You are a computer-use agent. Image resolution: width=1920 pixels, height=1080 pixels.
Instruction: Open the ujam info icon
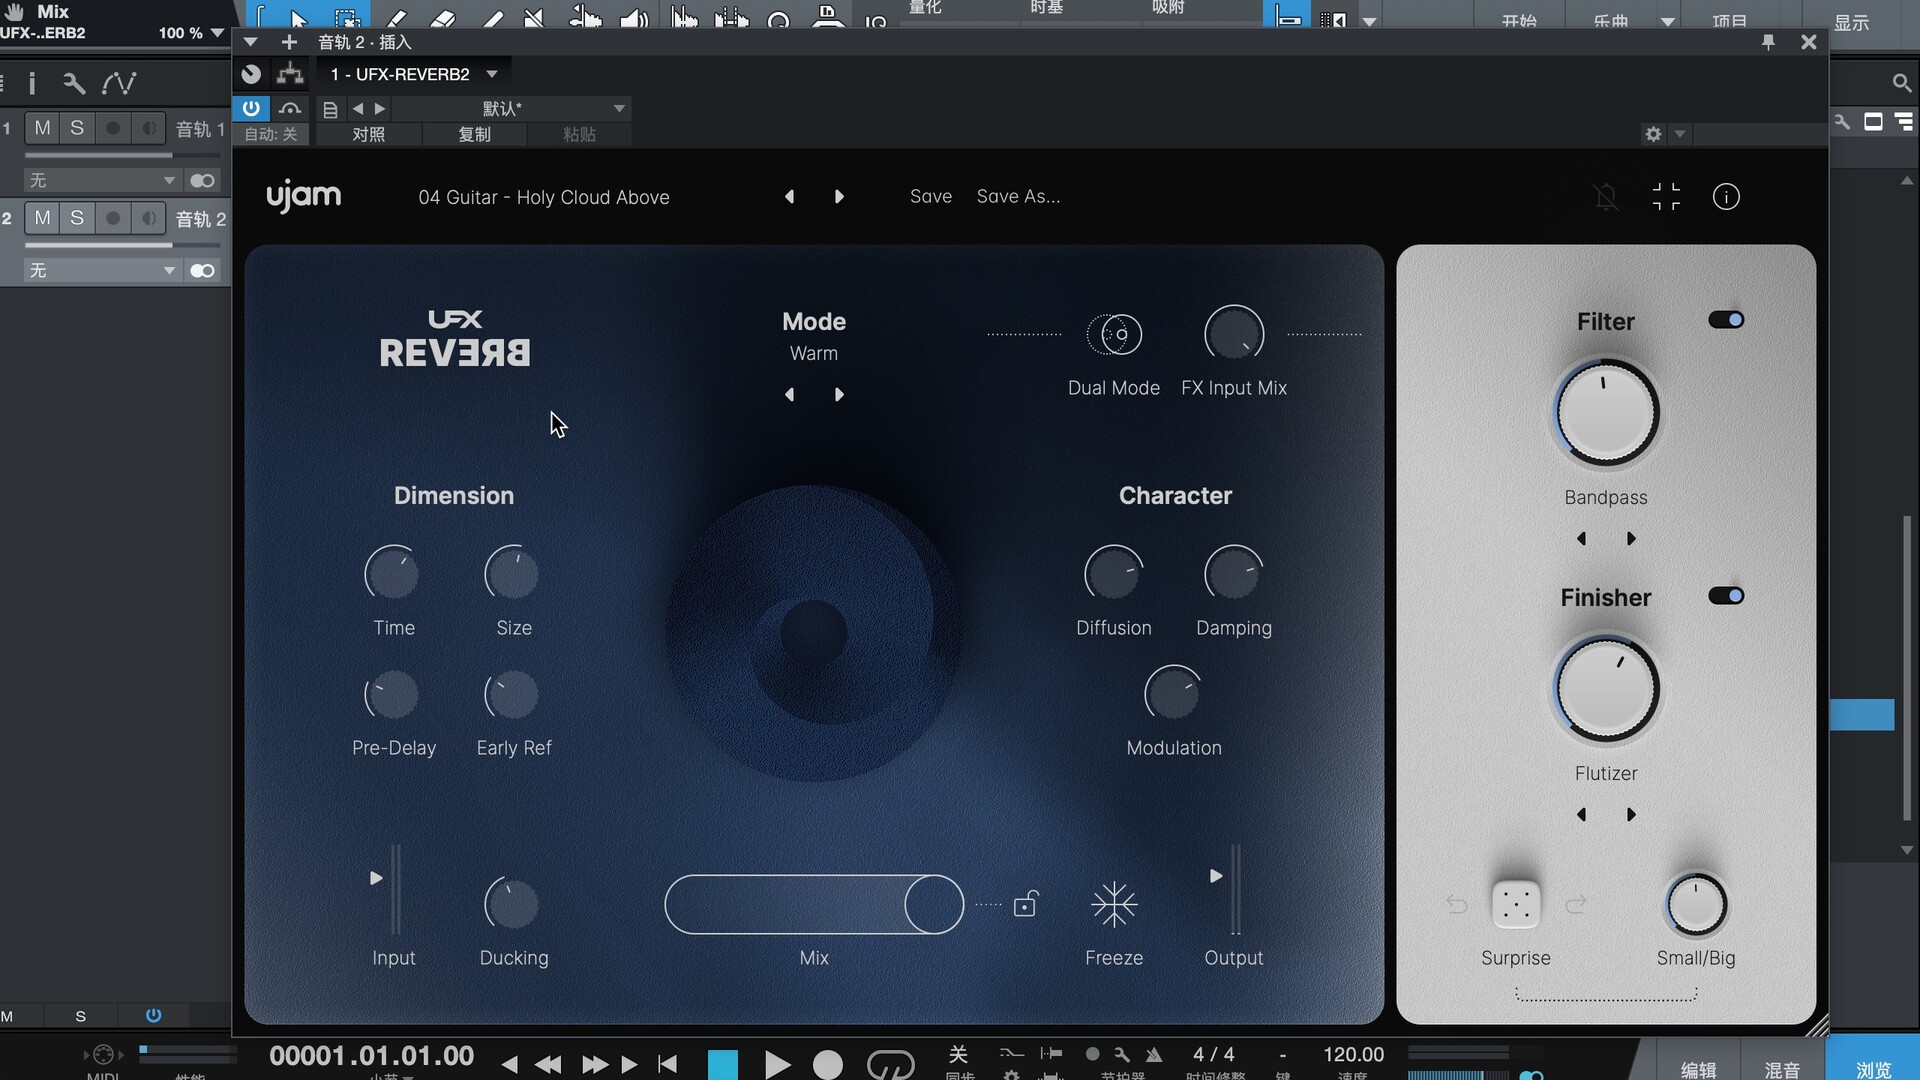1726,197
